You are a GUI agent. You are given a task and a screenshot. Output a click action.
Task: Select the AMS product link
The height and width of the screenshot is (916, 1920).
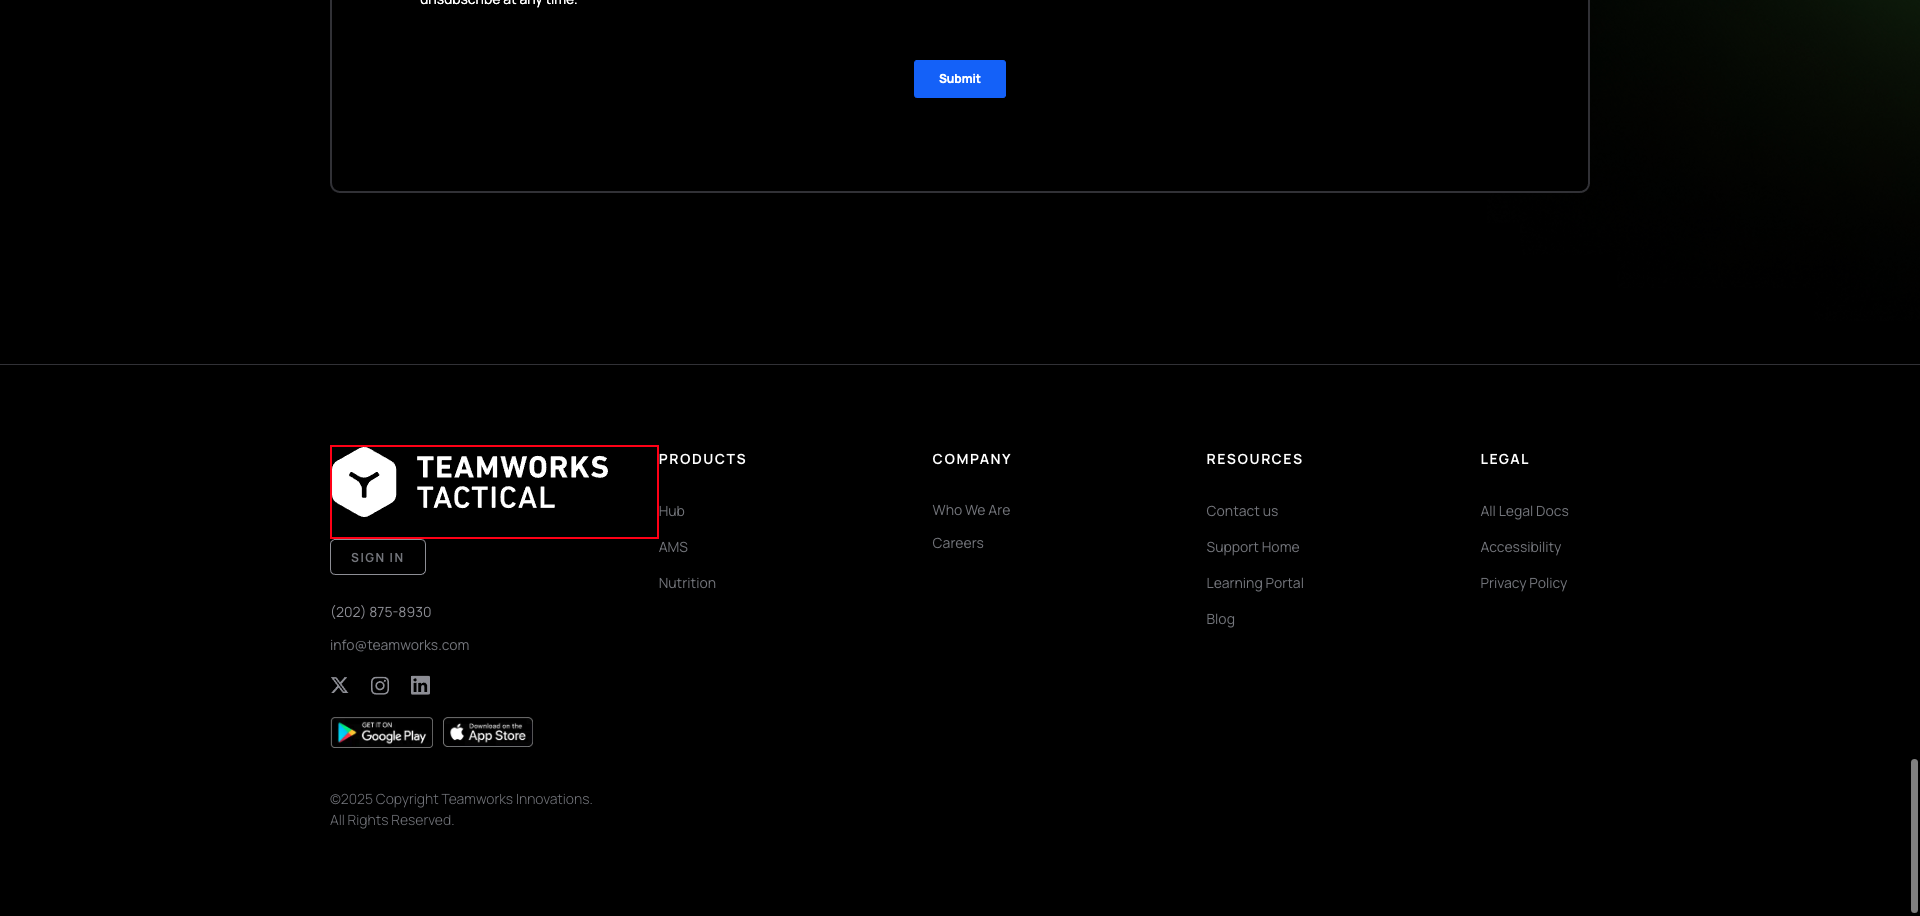click(x=673, y=547)
